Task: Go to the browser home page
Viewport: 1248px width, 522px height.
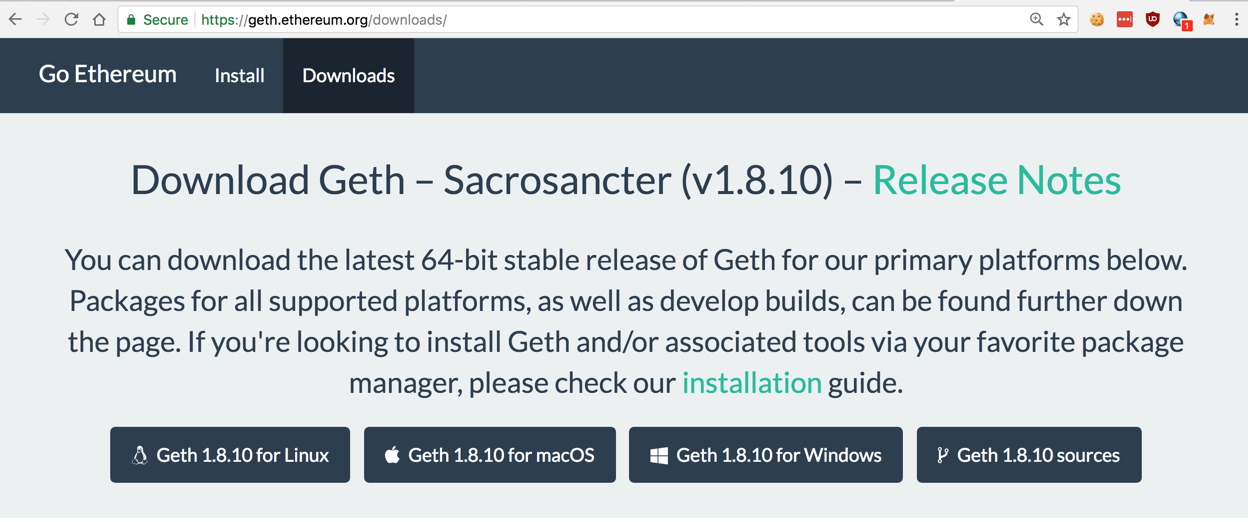Action: (x=99, y=19)
